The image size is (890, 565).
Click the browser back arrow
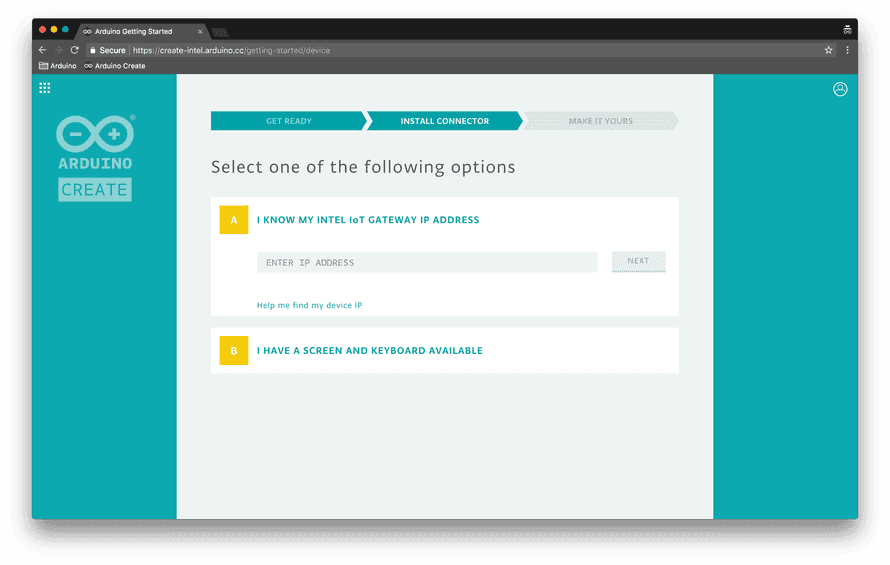pyautogui.click(x=42, y=50)
